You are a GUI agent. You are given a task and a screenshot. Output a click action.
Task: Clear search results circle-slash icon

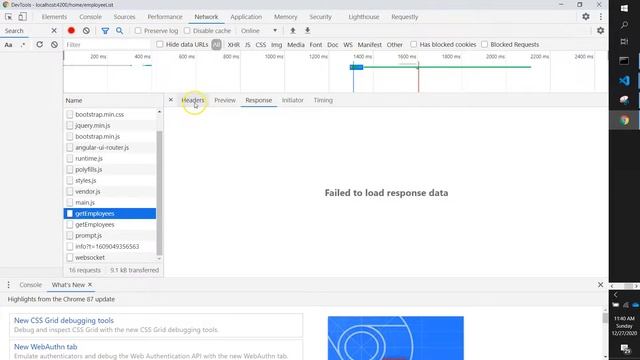pyautogui.click(x=54, y=44)
